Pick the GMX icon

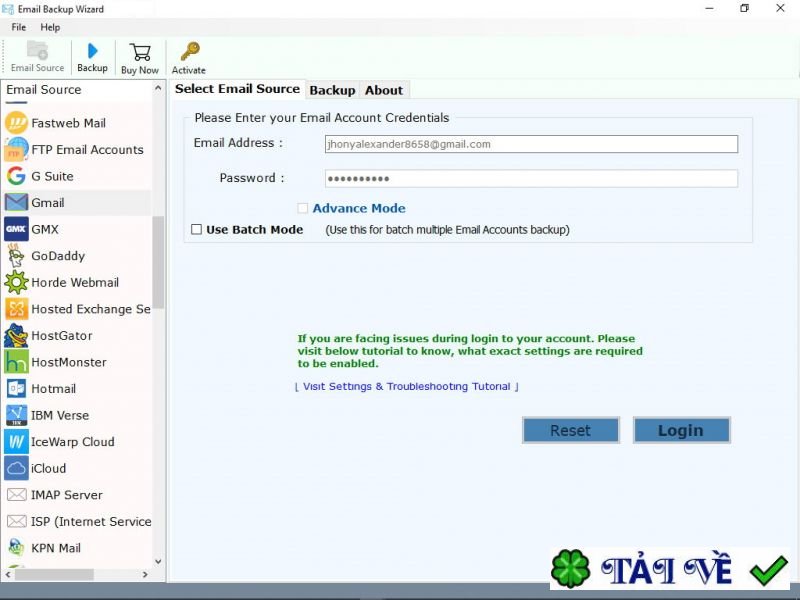pyautogui.click(x=16, y=229)
